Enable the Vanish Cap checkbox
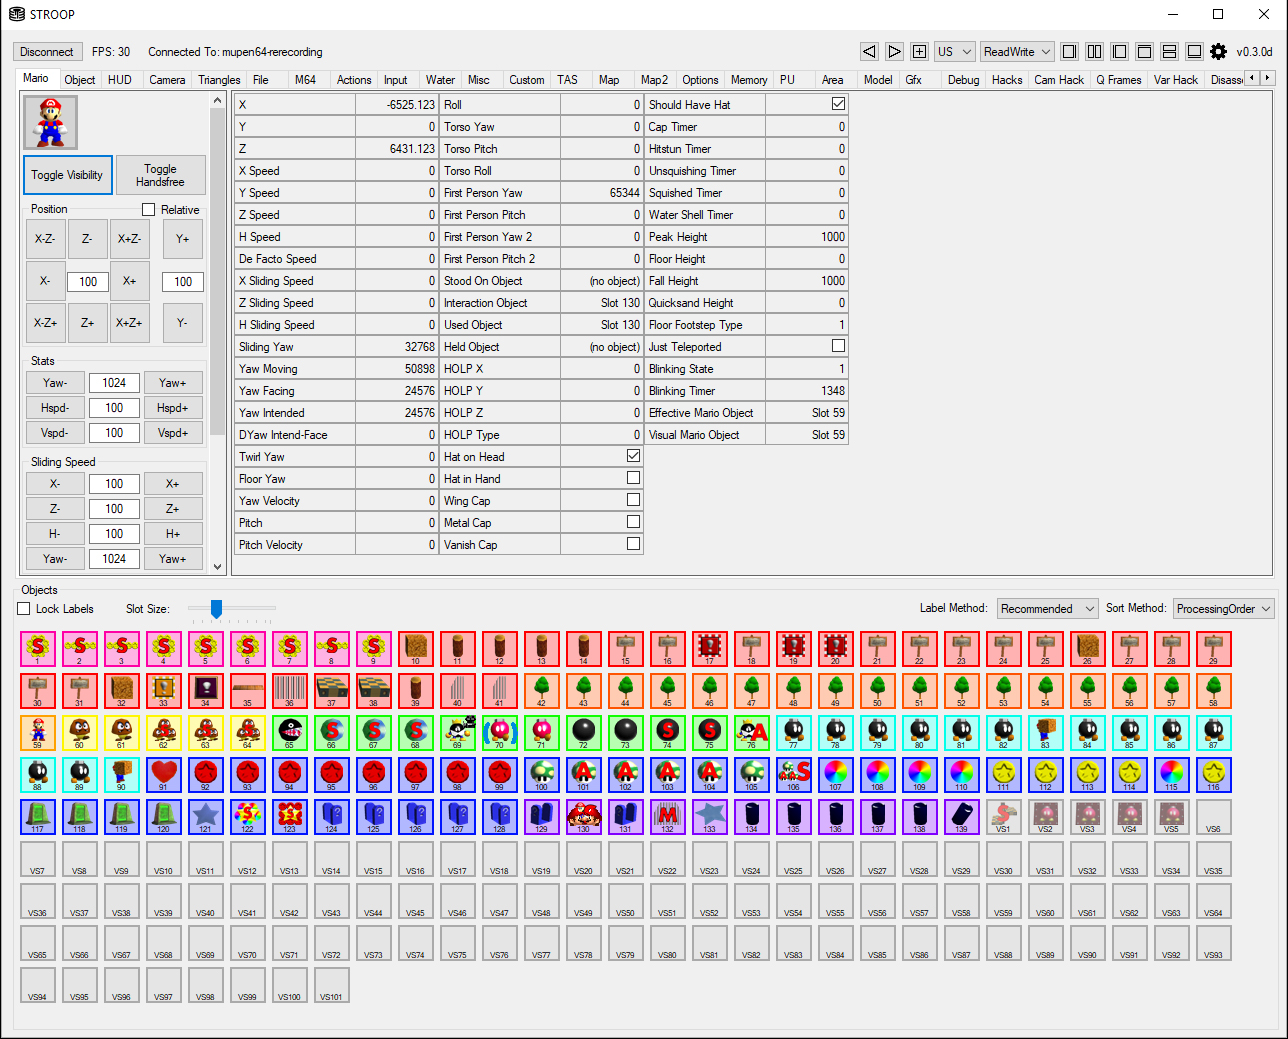This screenshot has height=1039, width=1288. click(x=633, y=544)
